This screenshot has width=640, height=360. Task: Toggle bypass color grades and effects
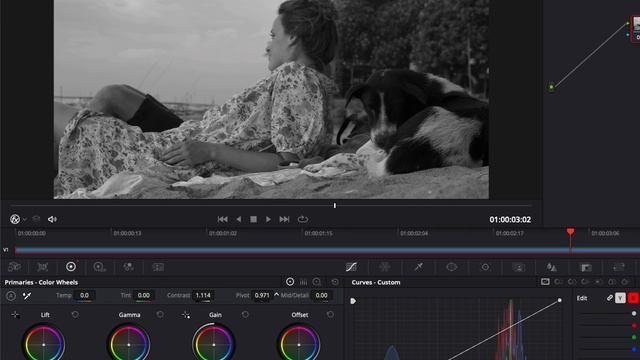(x=15, y=219)
